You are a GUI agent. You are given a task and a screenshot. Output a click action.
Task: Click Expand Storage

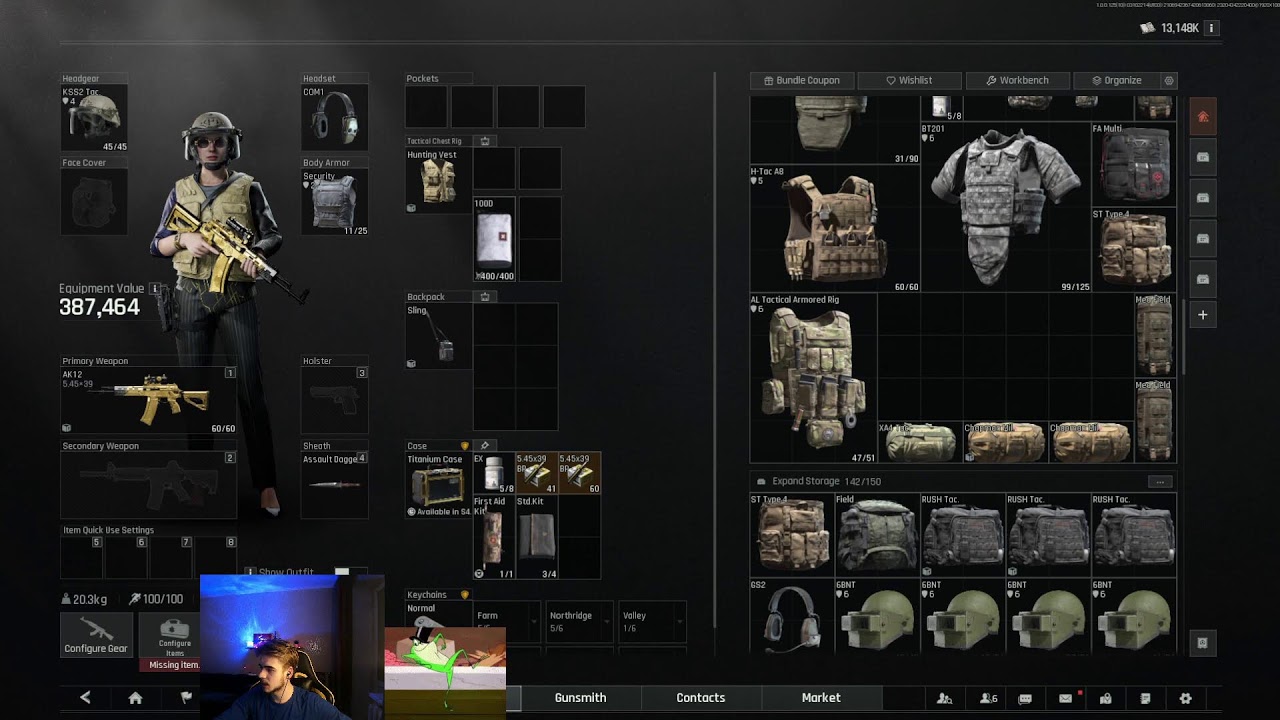pyautogui.click(x=806, y=481)
